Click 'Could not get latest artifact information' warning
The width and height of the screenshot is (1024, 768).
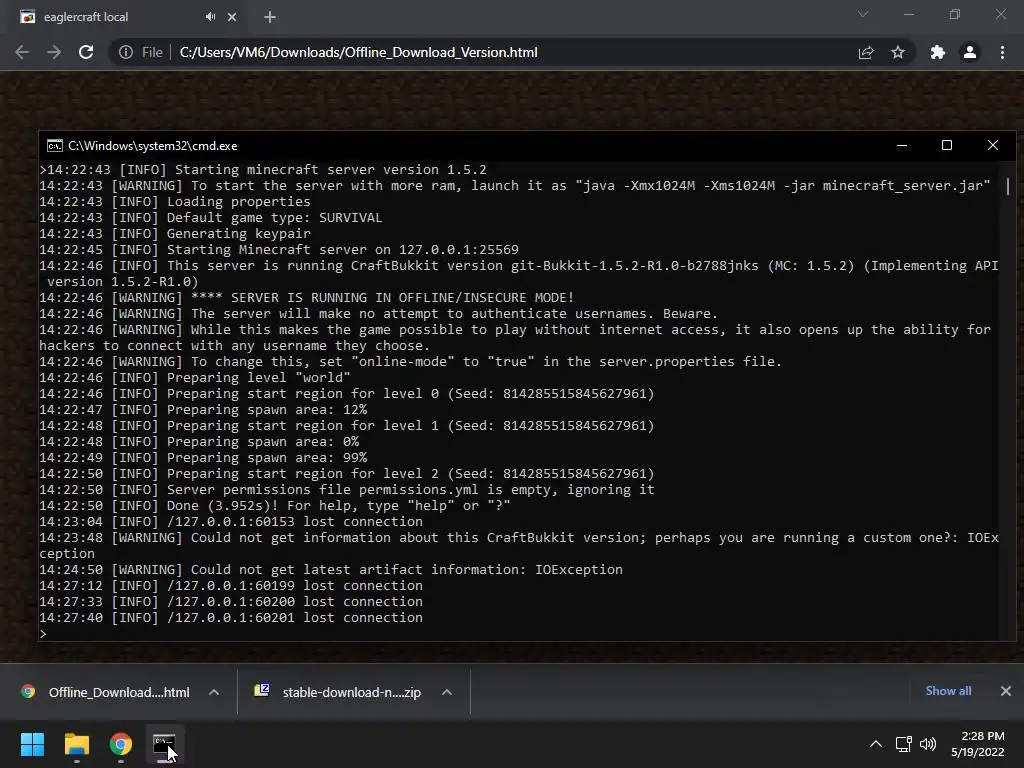(331, 570)
